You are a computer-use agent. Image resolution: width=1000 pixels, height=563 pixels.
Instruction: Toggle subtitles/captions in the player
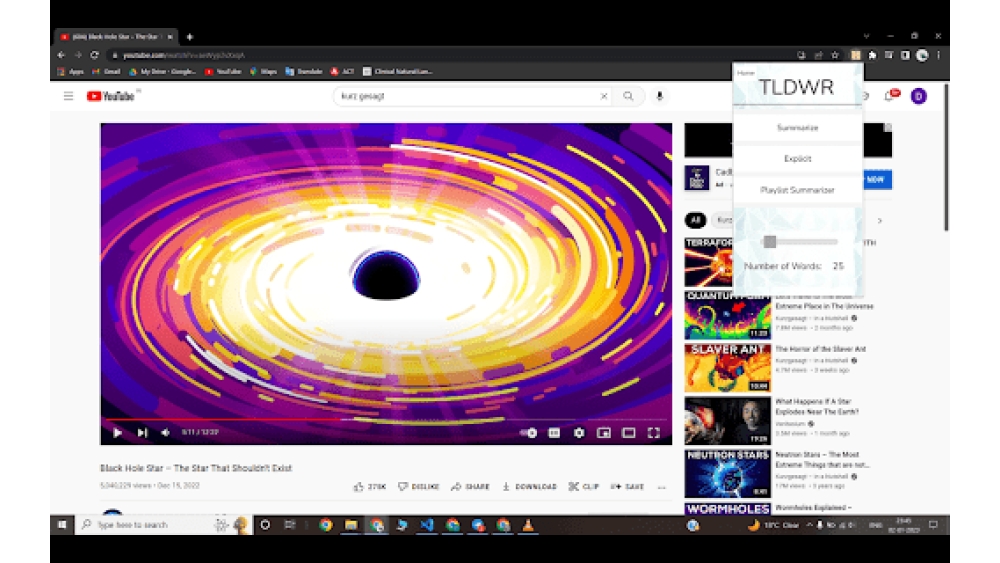coord(554,432)
